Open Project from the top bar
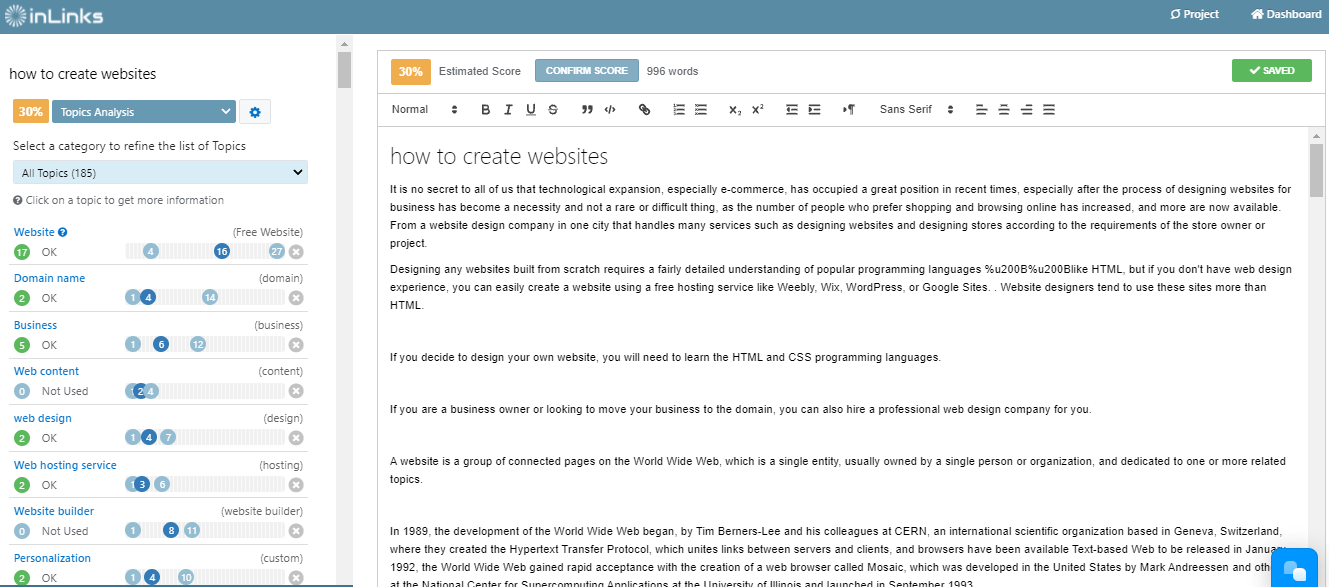1329x587 pixels. [x=1194, y=14]
